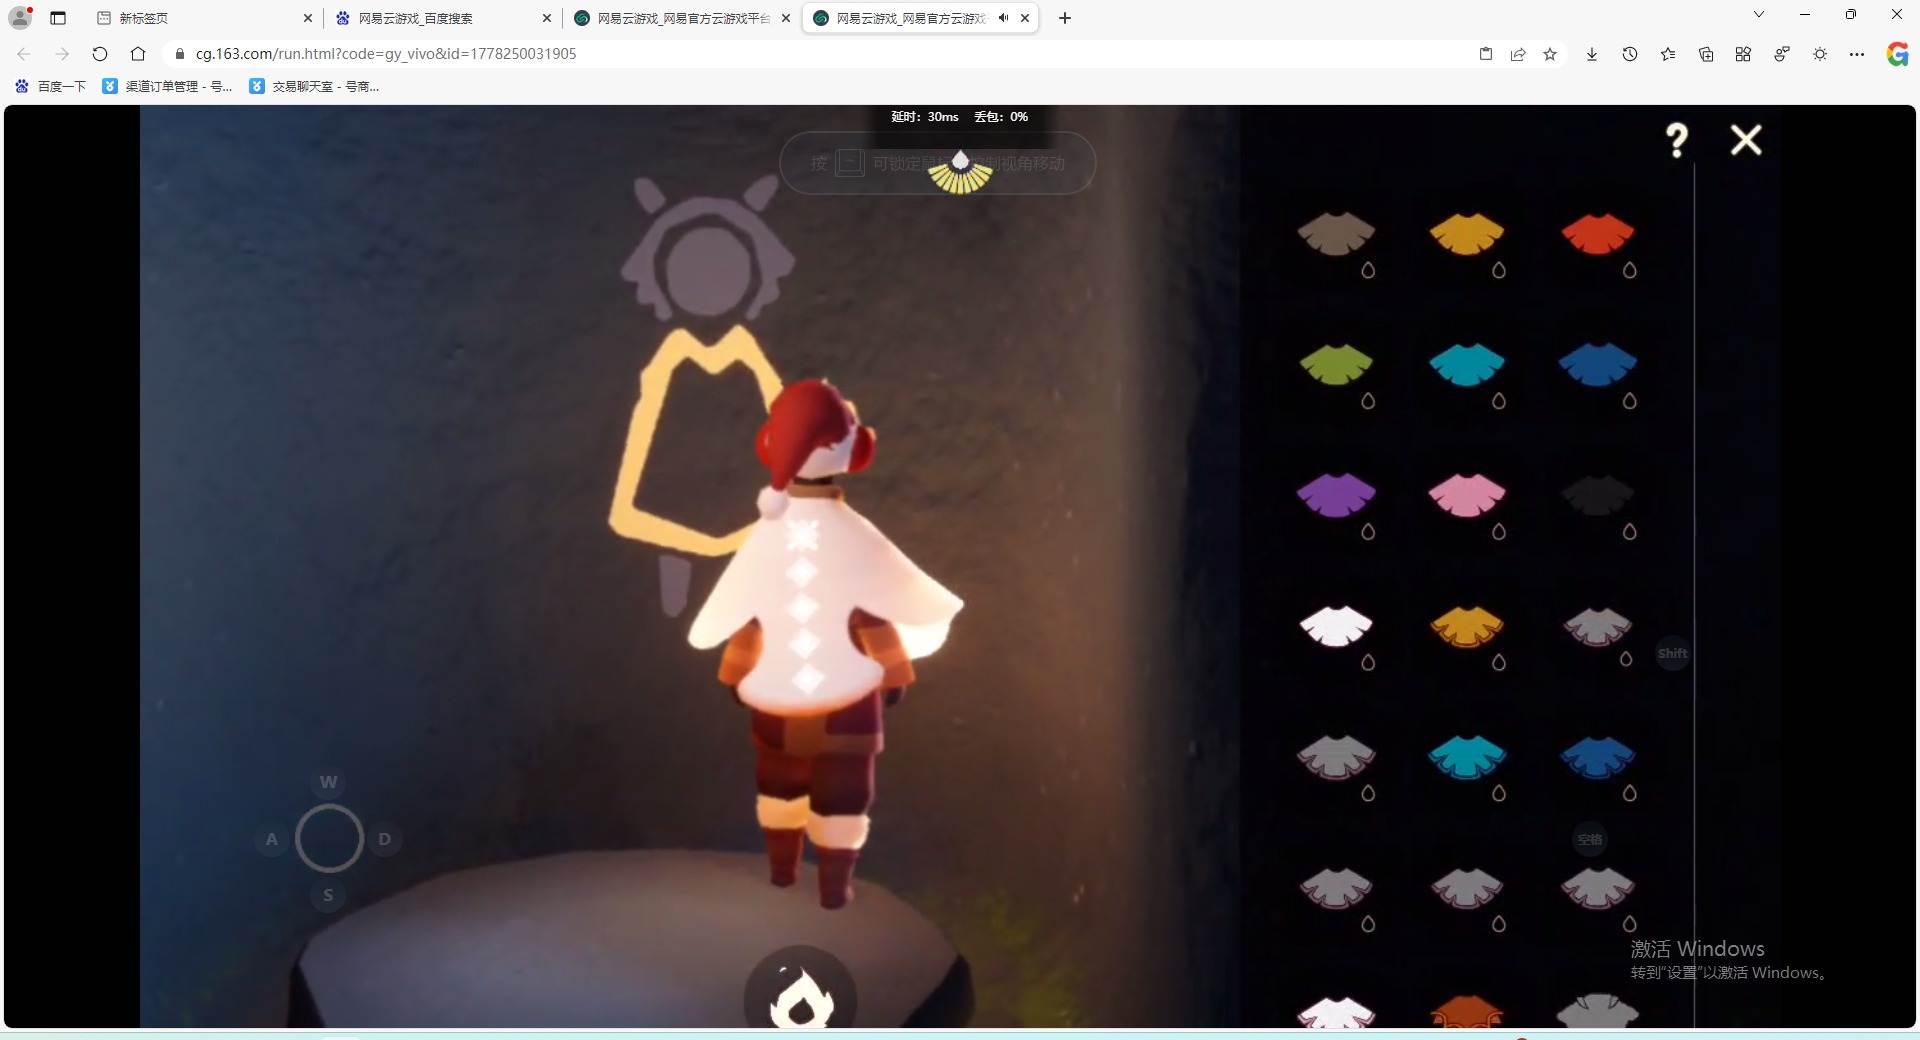Expand the tab list chevron
Image resolution: width=1920 pixels, height=1040 pixels.
pos(1759,14)
